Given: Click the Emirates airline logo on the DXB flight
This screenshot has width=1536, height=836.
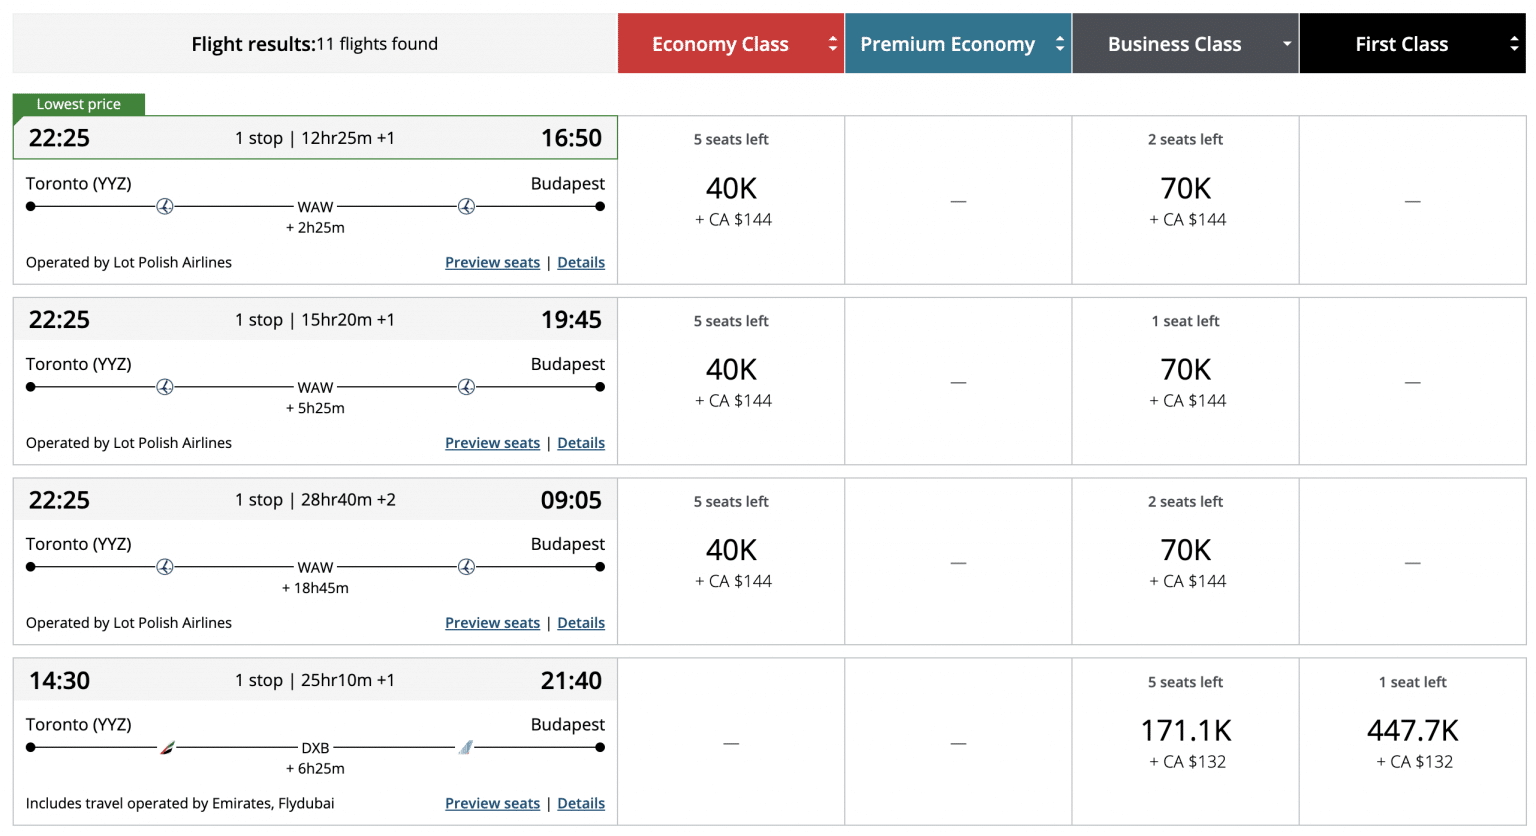Looking at the screenshot, I should coord(168,746).
